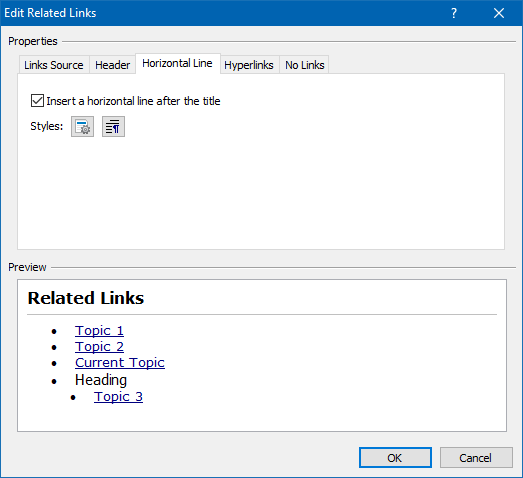
Task: Open the Hyperlinks tab
Action: click(249, 65)
